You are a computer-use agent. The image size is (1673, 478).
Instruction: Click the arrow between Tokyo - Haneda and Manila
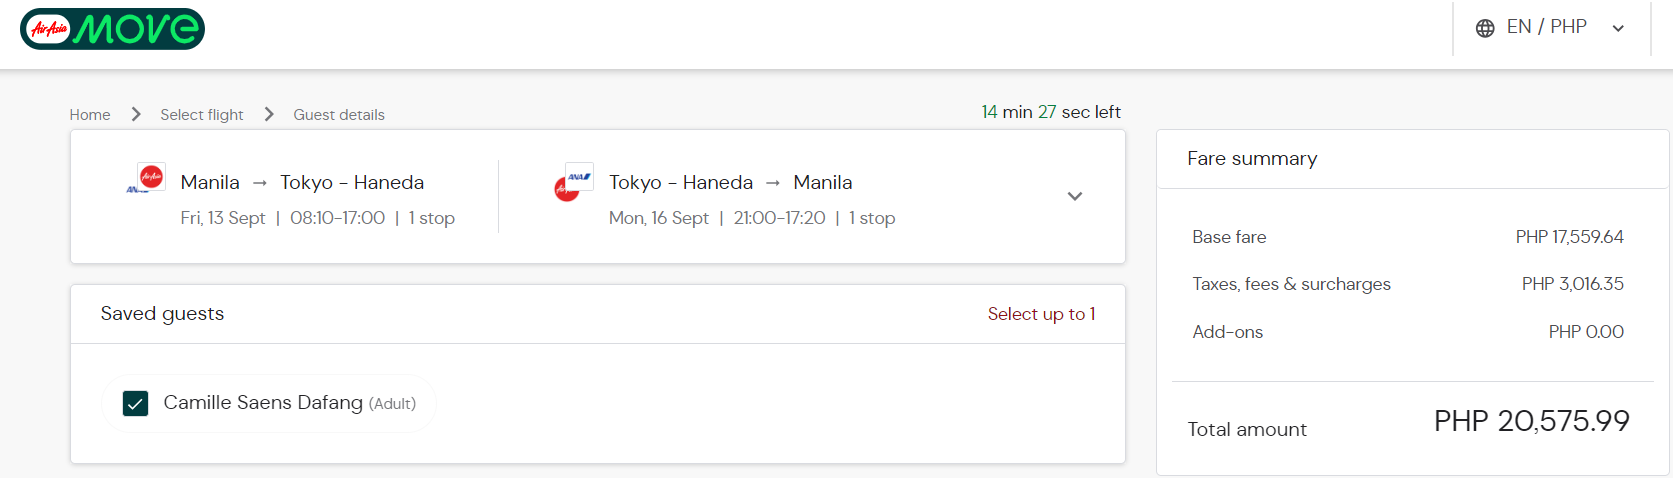[x=773, y=183]
